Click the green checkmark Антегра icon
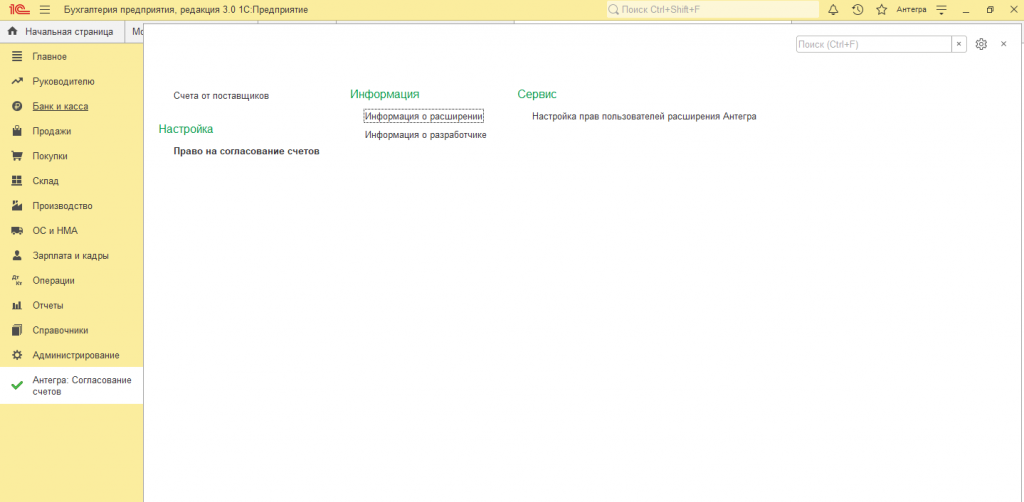This screenshot has width=1024, height=502. click(16, 386)
